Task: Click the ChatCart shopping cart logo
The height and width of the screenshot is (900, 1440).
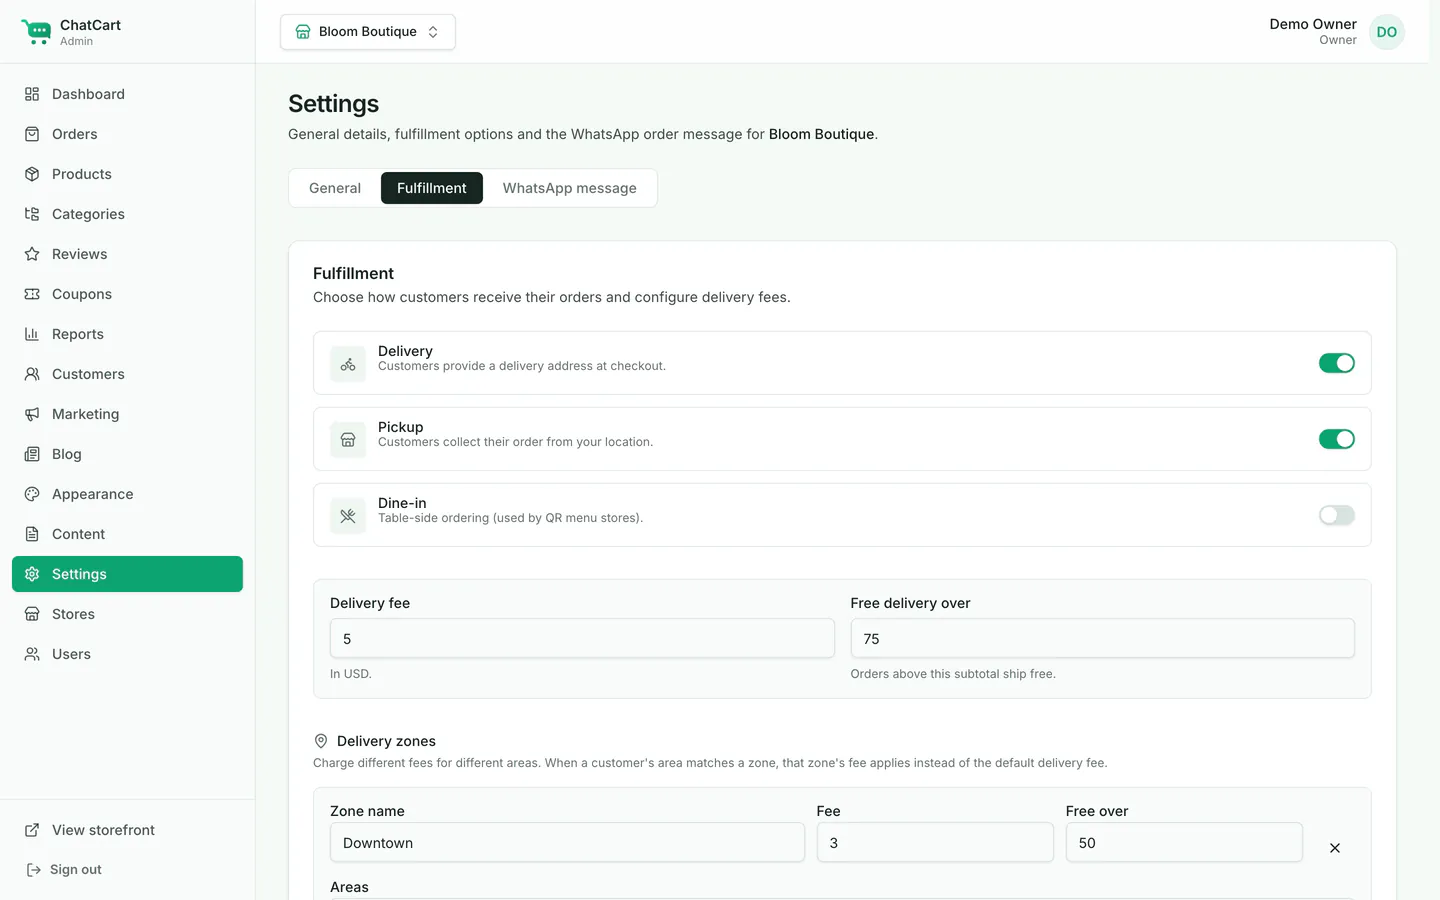Action: pyautogui.click(x=36, y=32)
